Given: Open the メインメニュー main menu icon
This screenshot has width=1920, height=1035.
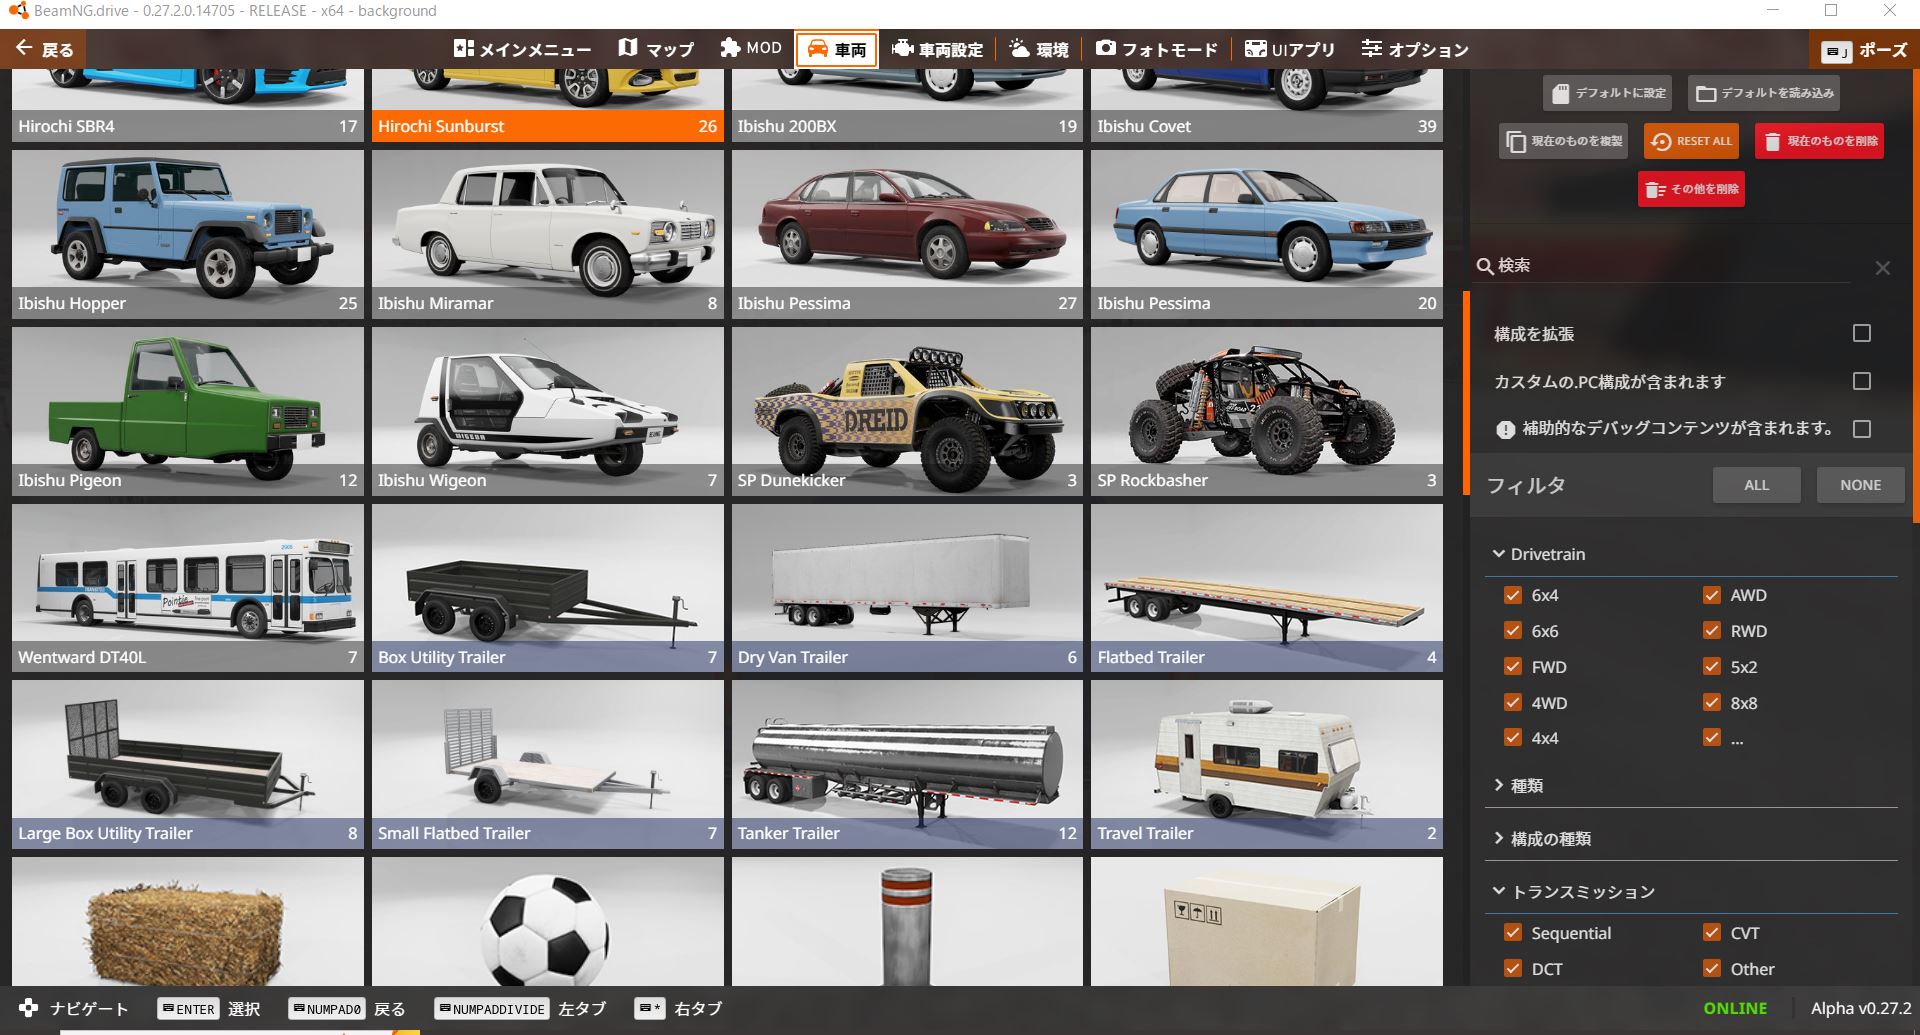Looking at the screenshot, I should [x=463, y=49].
